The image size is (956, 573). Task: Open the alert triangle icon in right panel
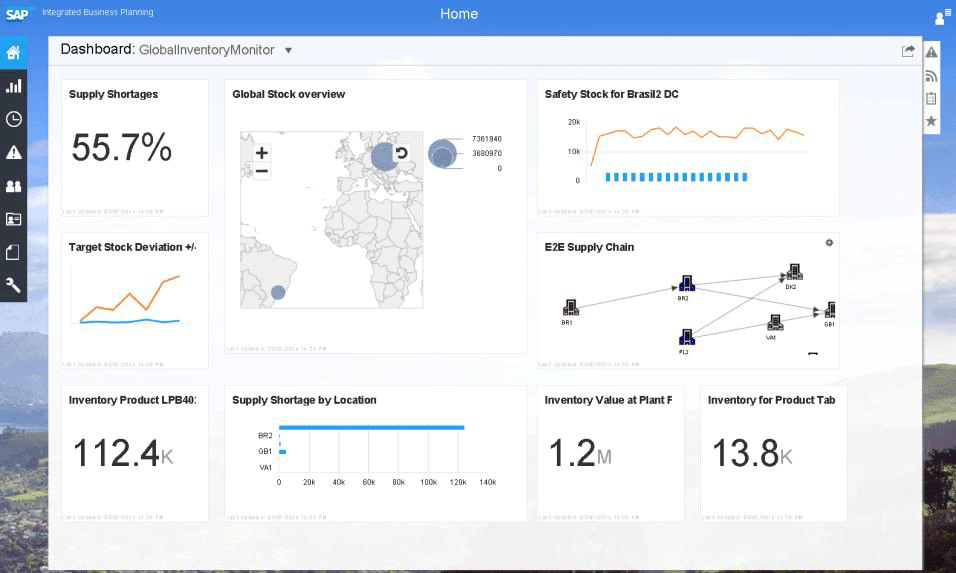(931, 52)
